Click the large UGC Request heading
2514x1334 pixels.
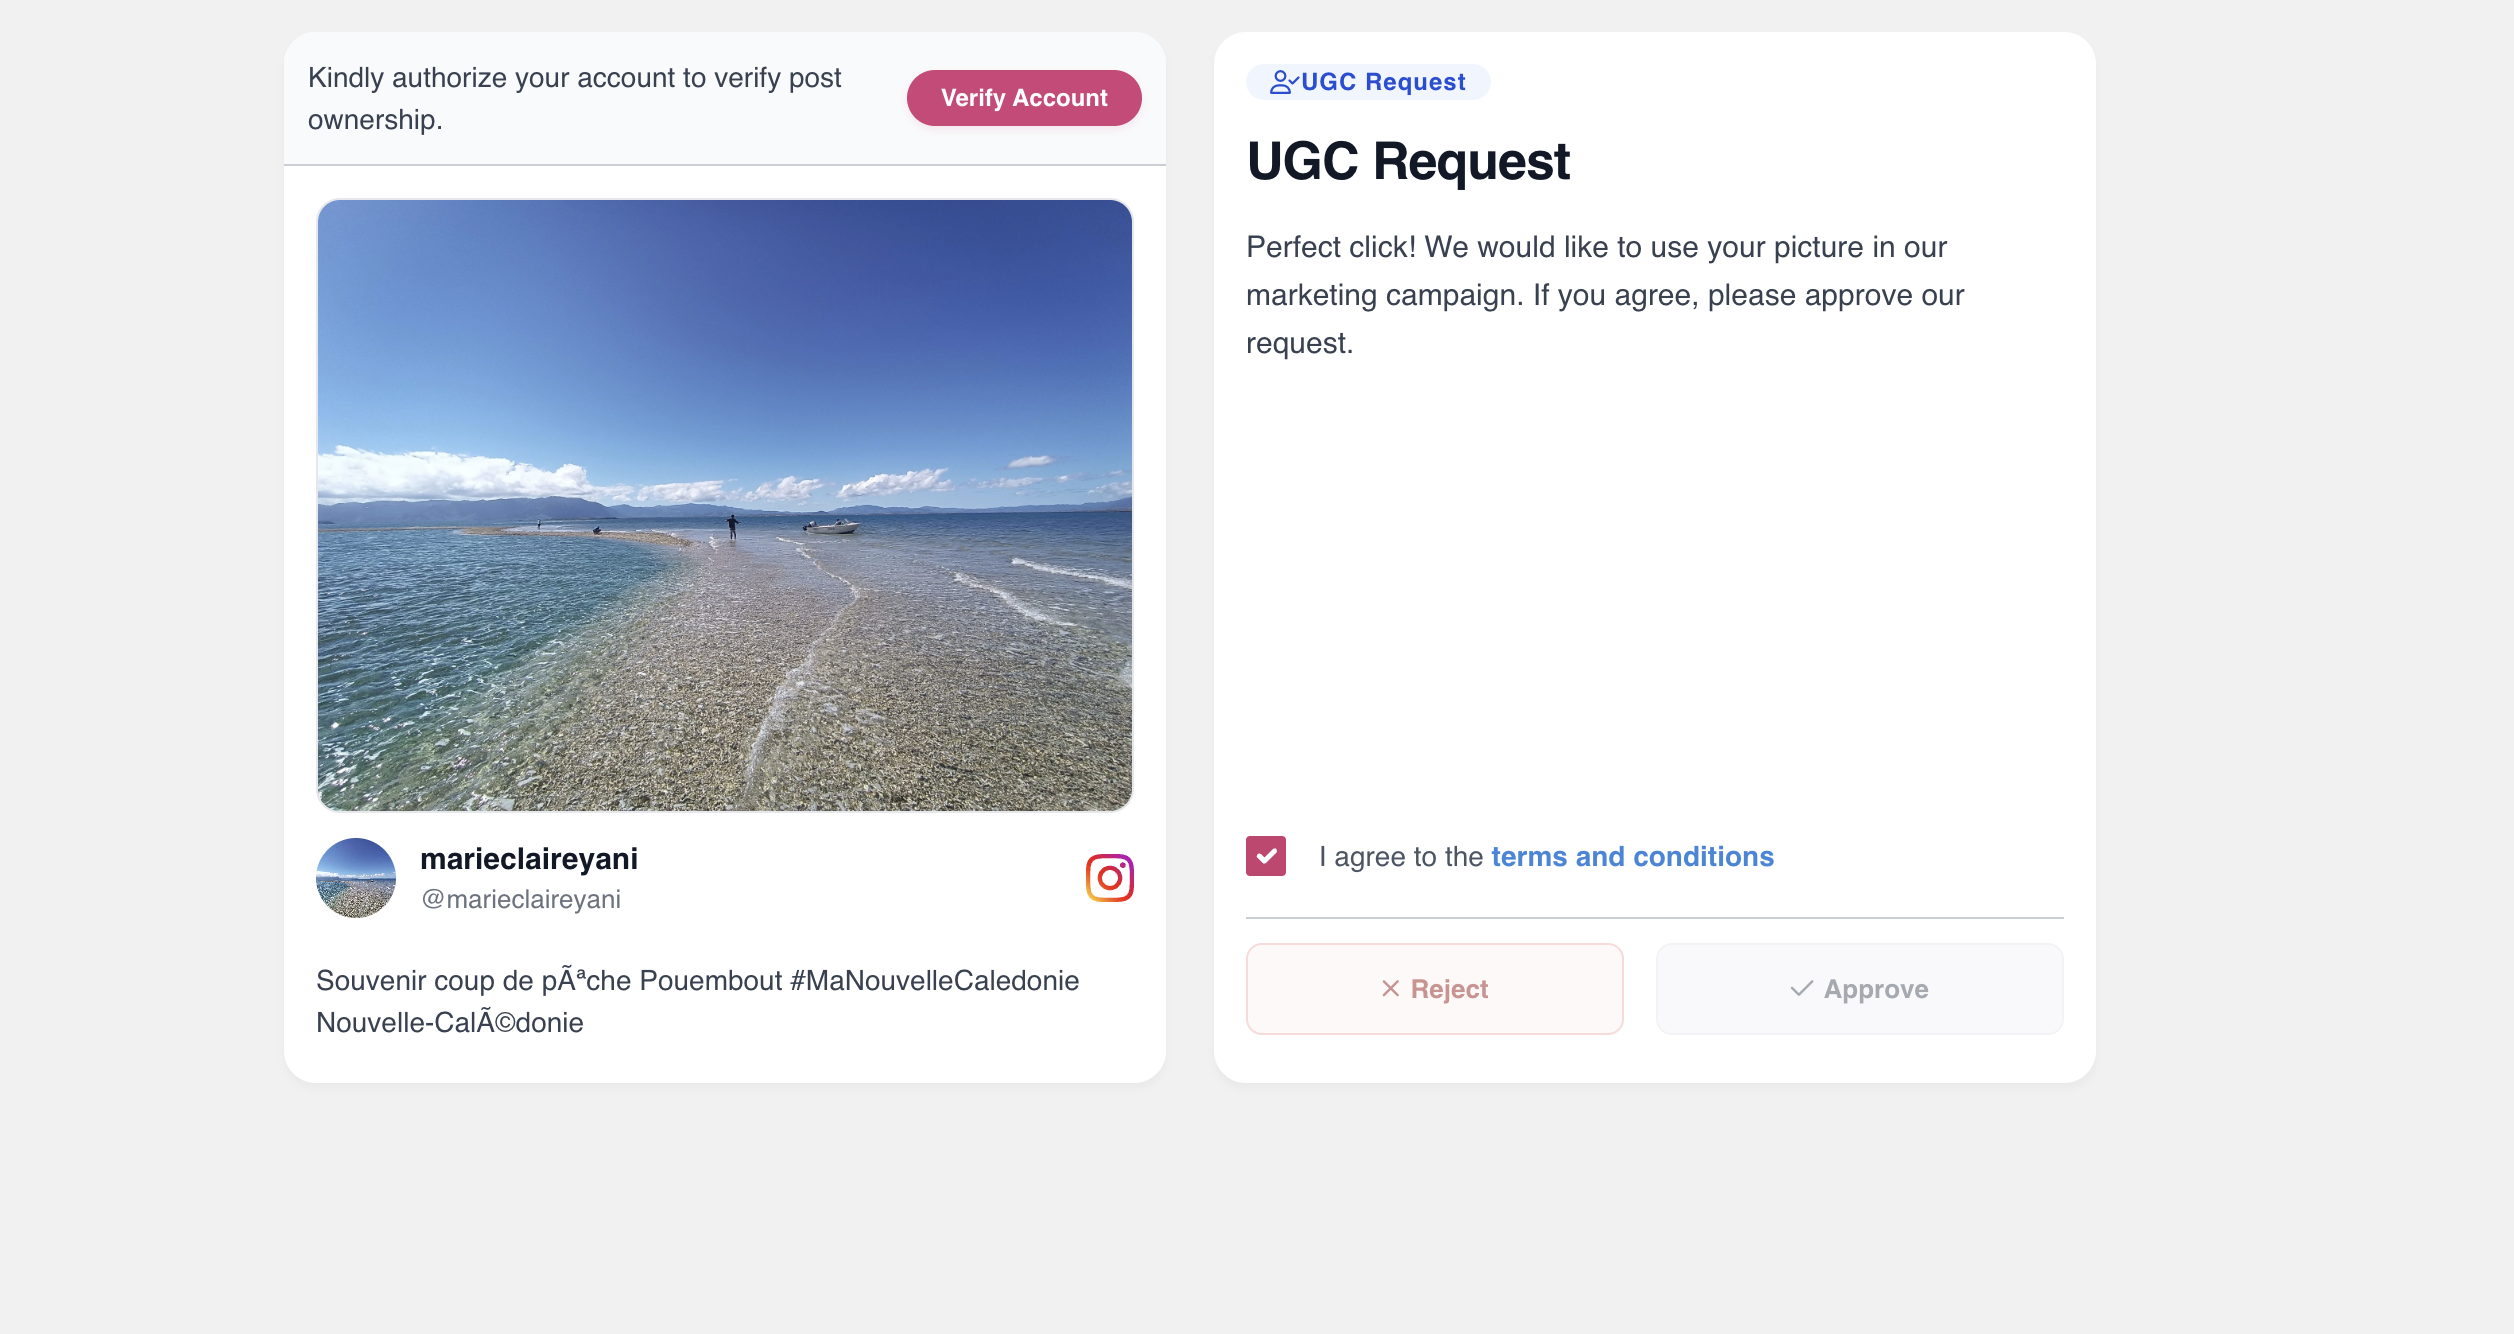(1408, 161)
